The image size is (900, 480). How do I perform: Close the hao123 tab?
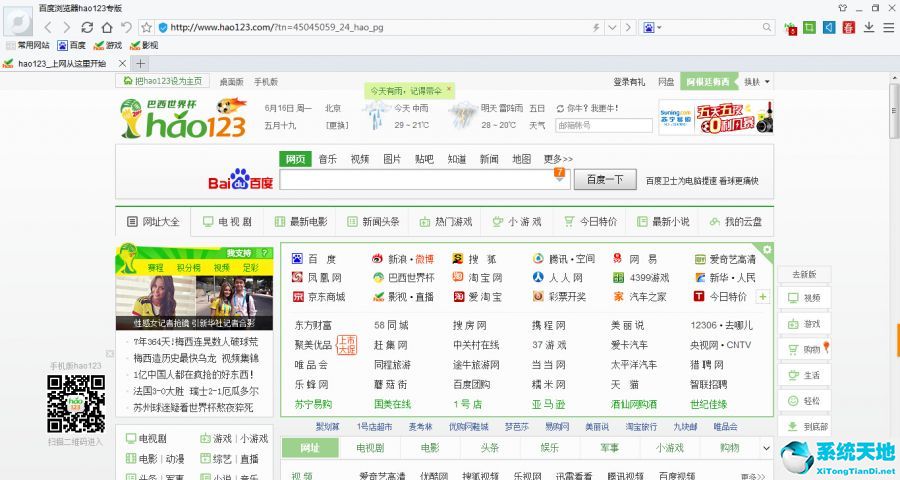(x=122, y=63)
